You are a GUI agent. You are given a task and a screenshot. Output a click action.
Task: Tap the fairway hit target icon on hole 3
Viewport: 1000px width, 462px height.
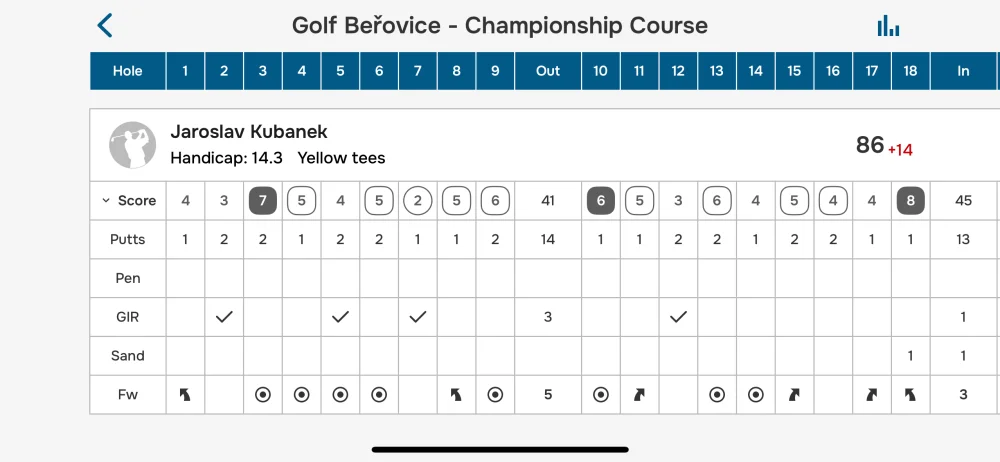pos(263,395)
